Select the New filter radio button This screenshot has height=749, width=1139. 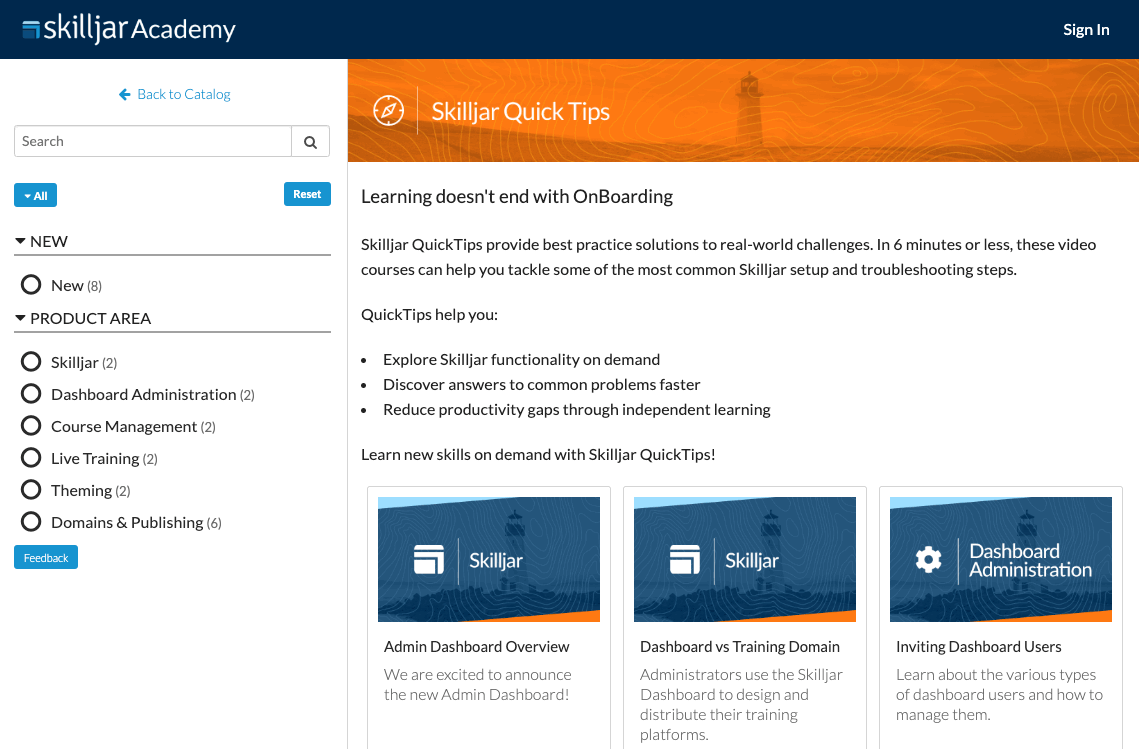coord(31,285)
